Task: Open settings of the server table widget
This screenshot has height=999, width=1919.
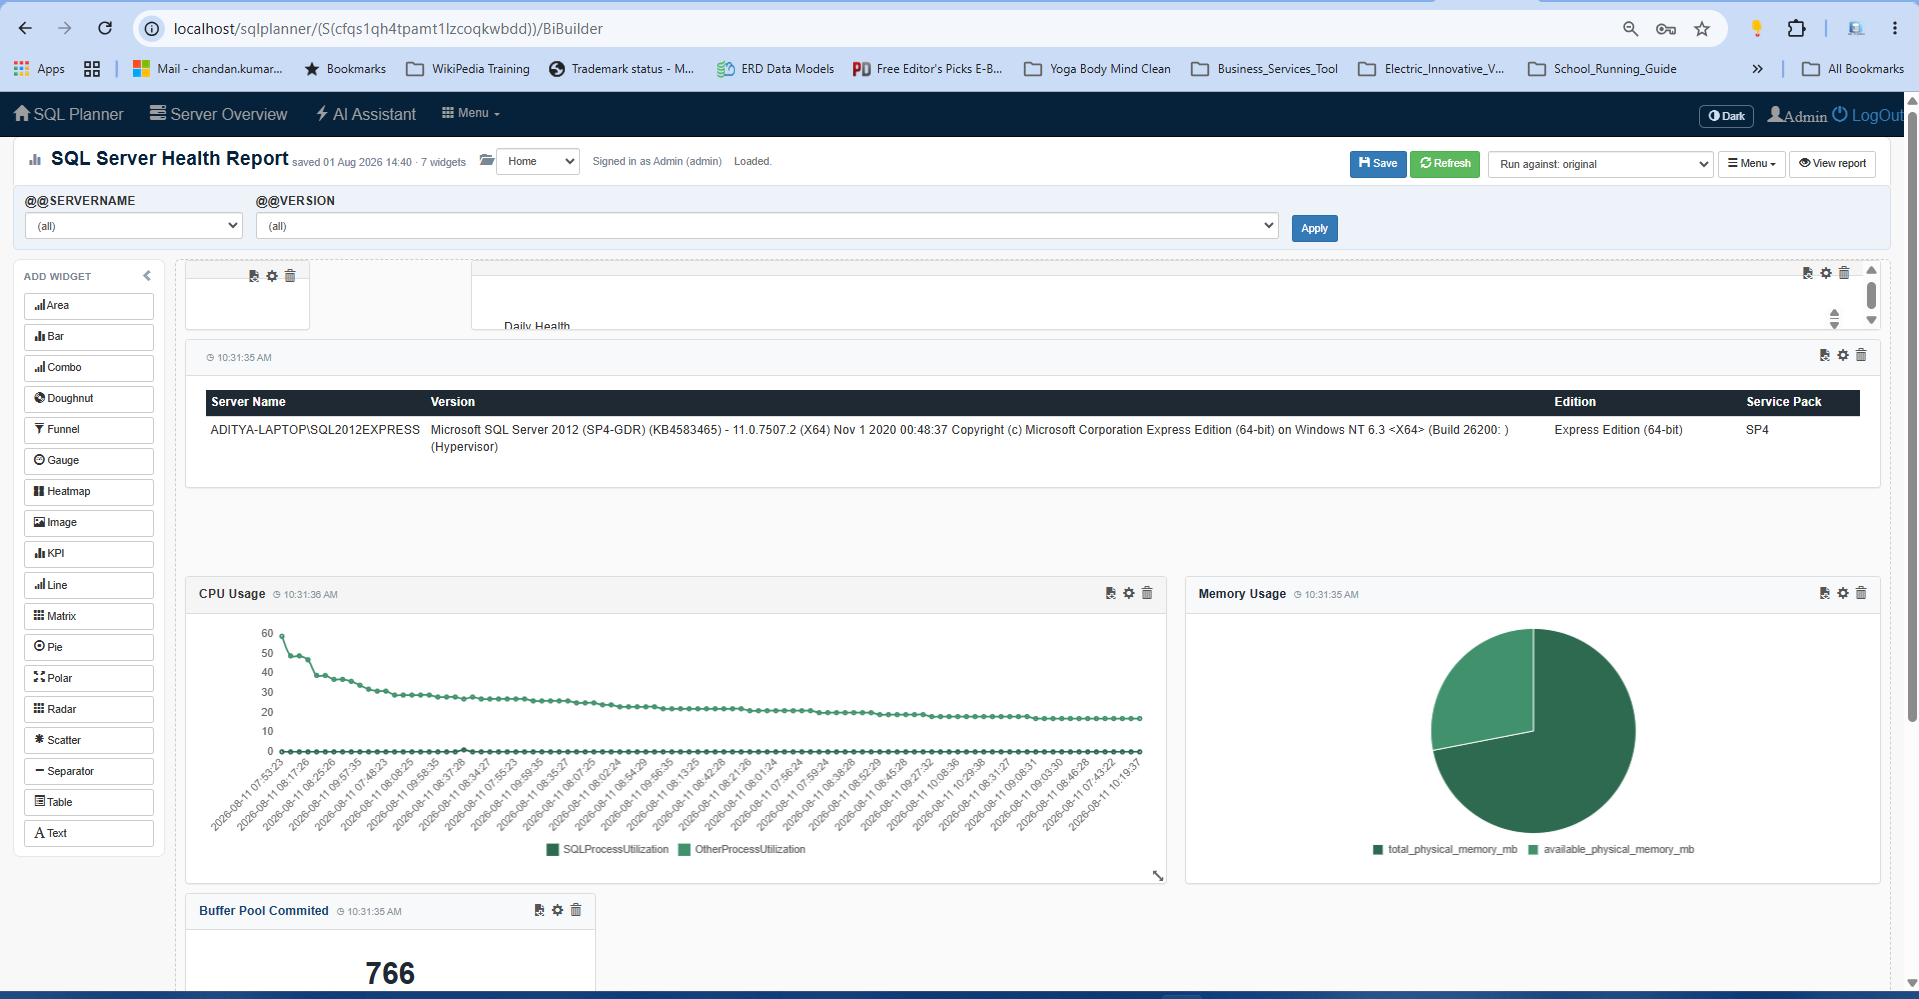Action: click(x=1843, y=355)
